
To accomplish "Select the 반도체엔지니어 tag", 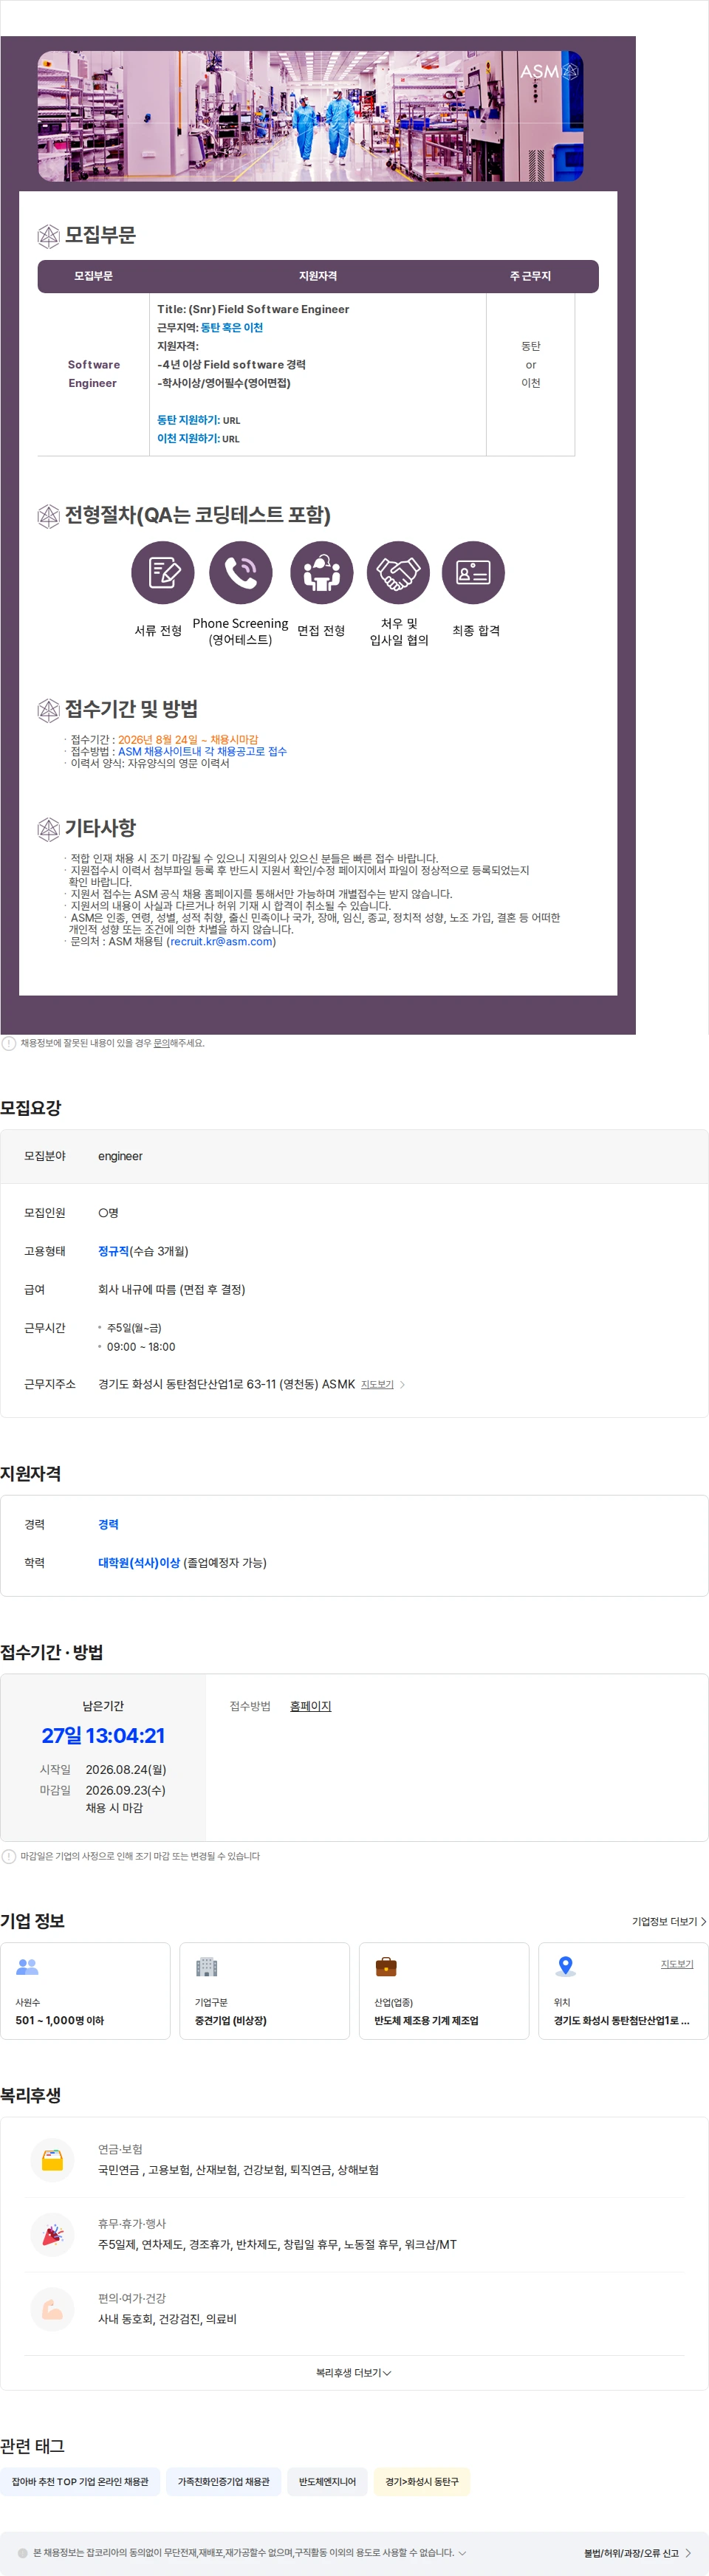I will pos(327,2481).
